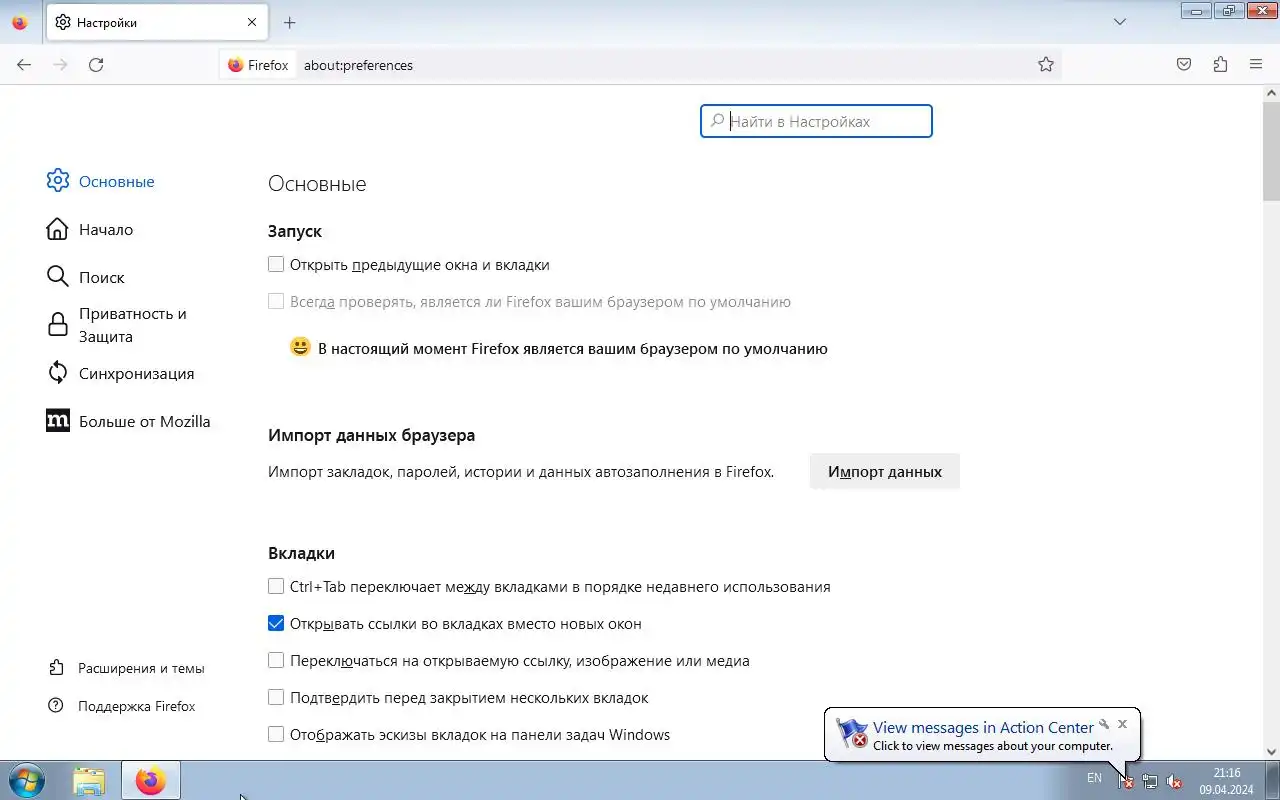Click the Action Center flag tray icon

pyautogui.click(x=1126, y=780)
